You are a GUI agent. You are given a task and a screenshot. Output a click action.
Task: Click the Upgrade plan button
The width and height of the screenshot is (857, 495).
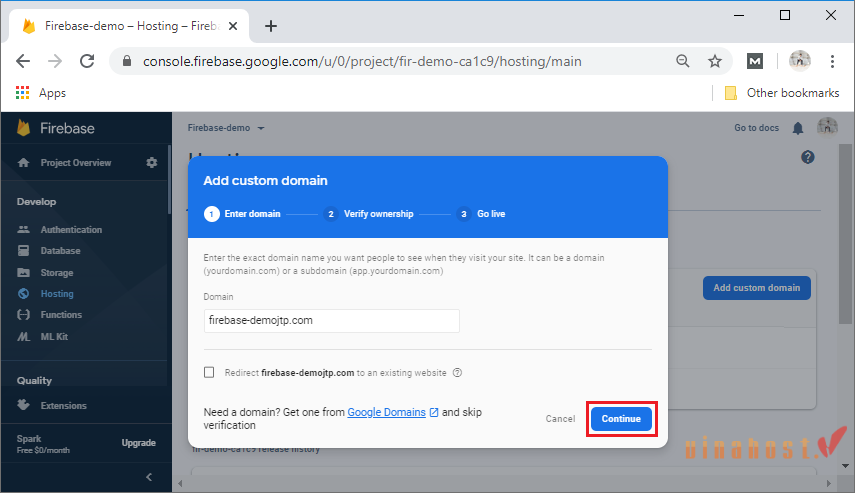pos(138,443)
